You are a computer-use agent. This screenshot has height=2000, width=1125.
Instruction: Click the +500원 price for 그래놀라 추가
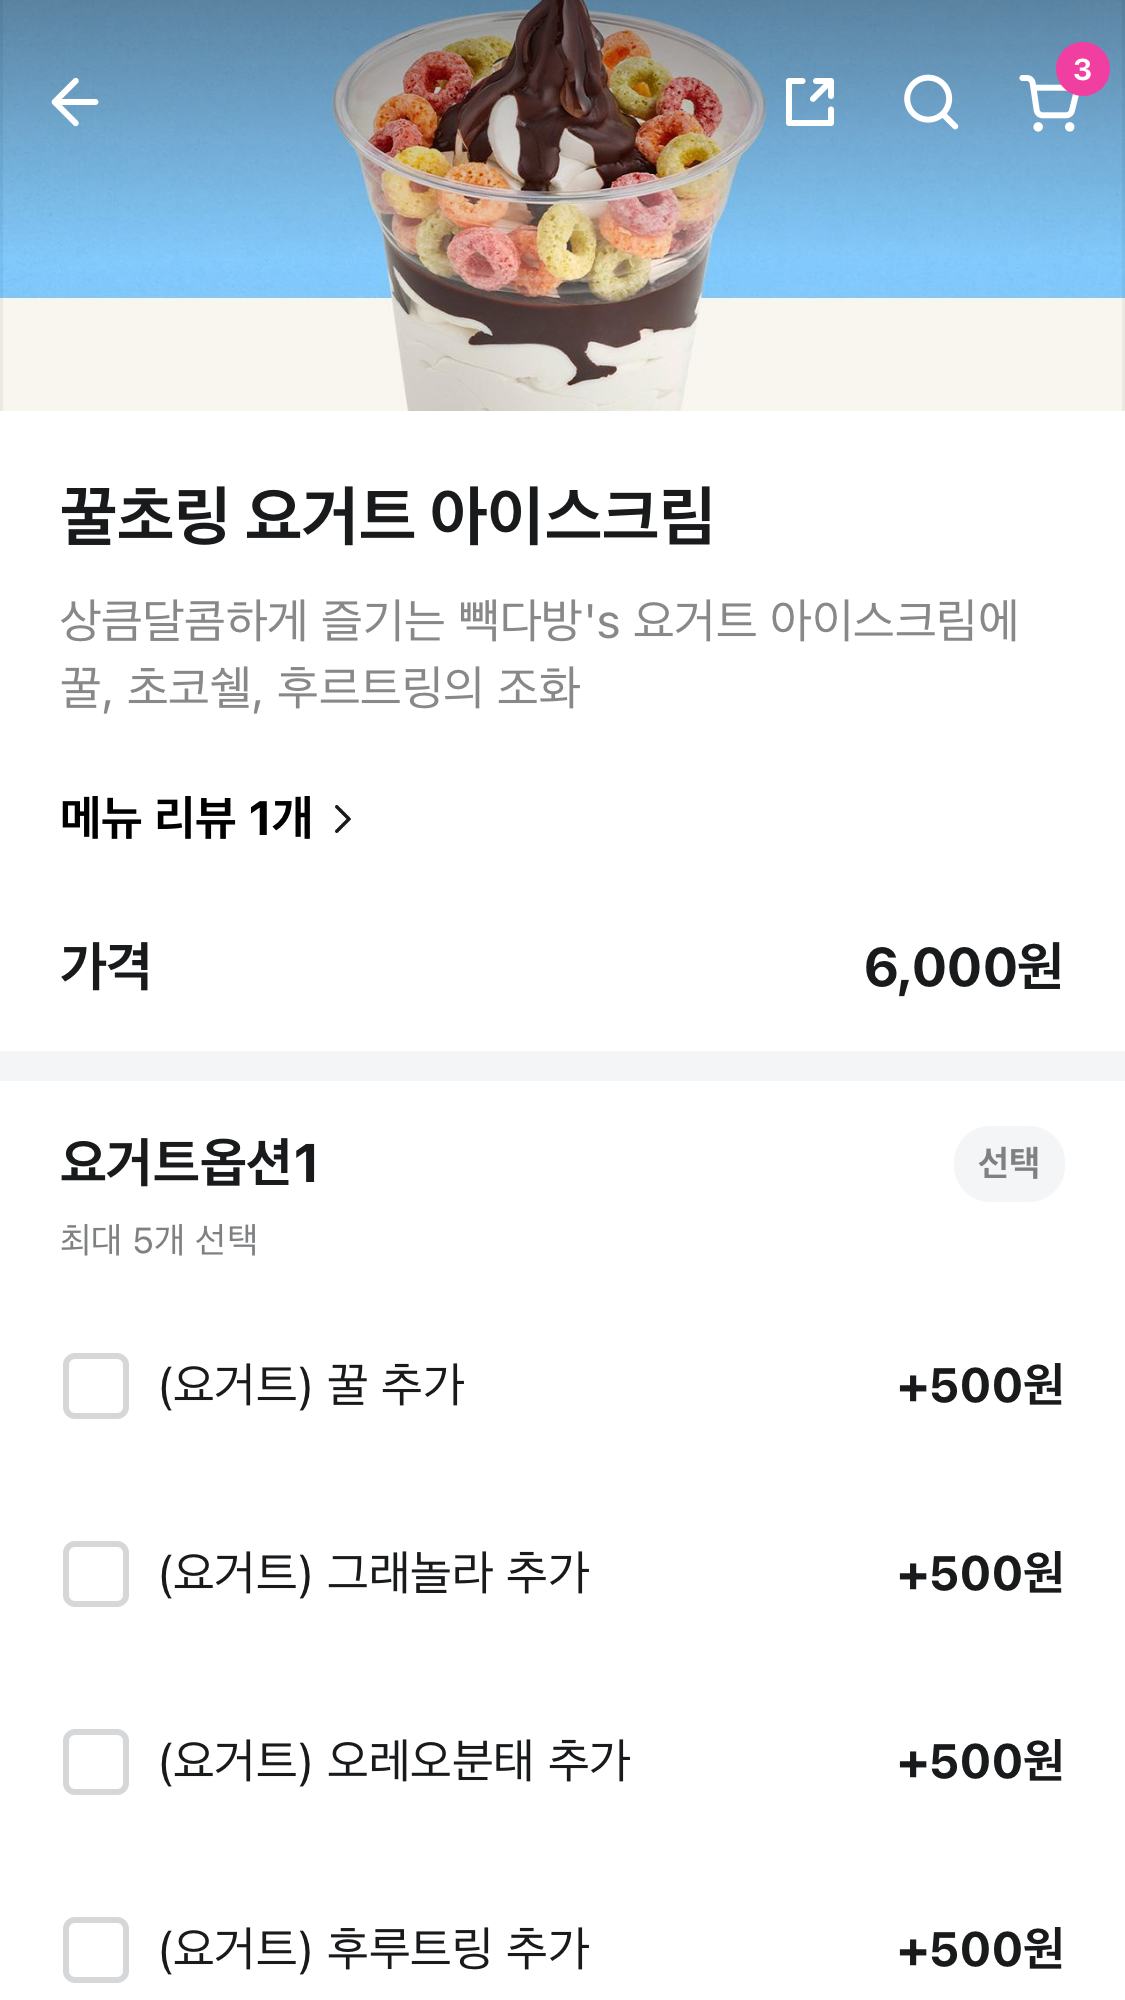pos(980,1574)
